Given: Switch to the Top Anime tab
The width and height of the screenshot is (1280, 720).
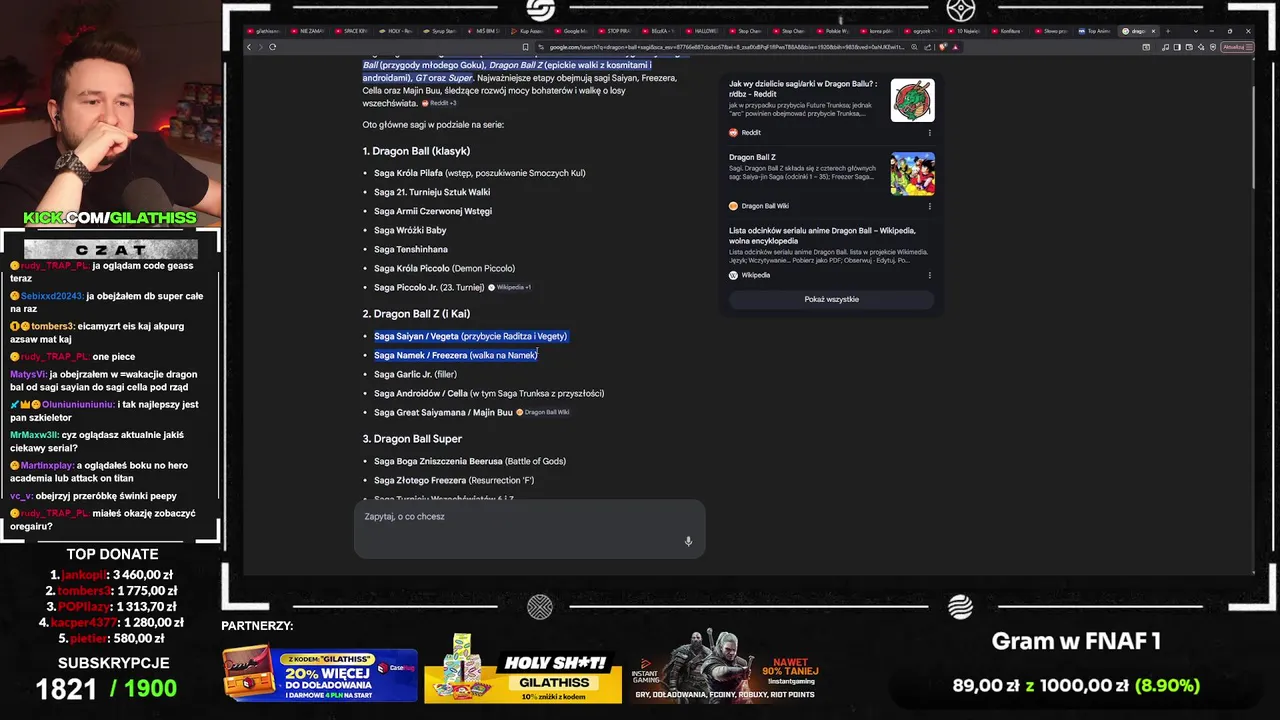Looking at the screenshot, I should pyautogui.click(x=1095, y=31).
